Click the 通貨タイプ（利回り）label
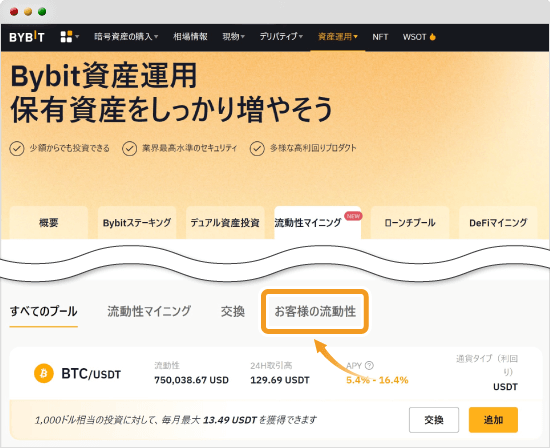 click(x=487, y=365)
